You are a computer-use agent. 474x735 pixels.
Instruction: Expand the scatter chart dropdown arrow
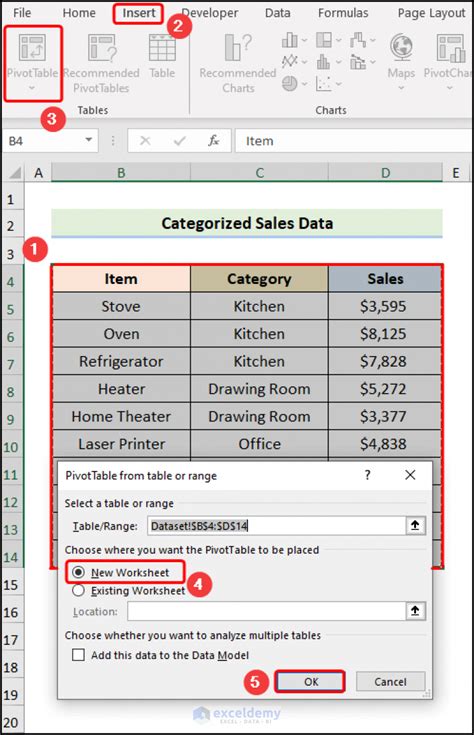(x=339, y=84)
